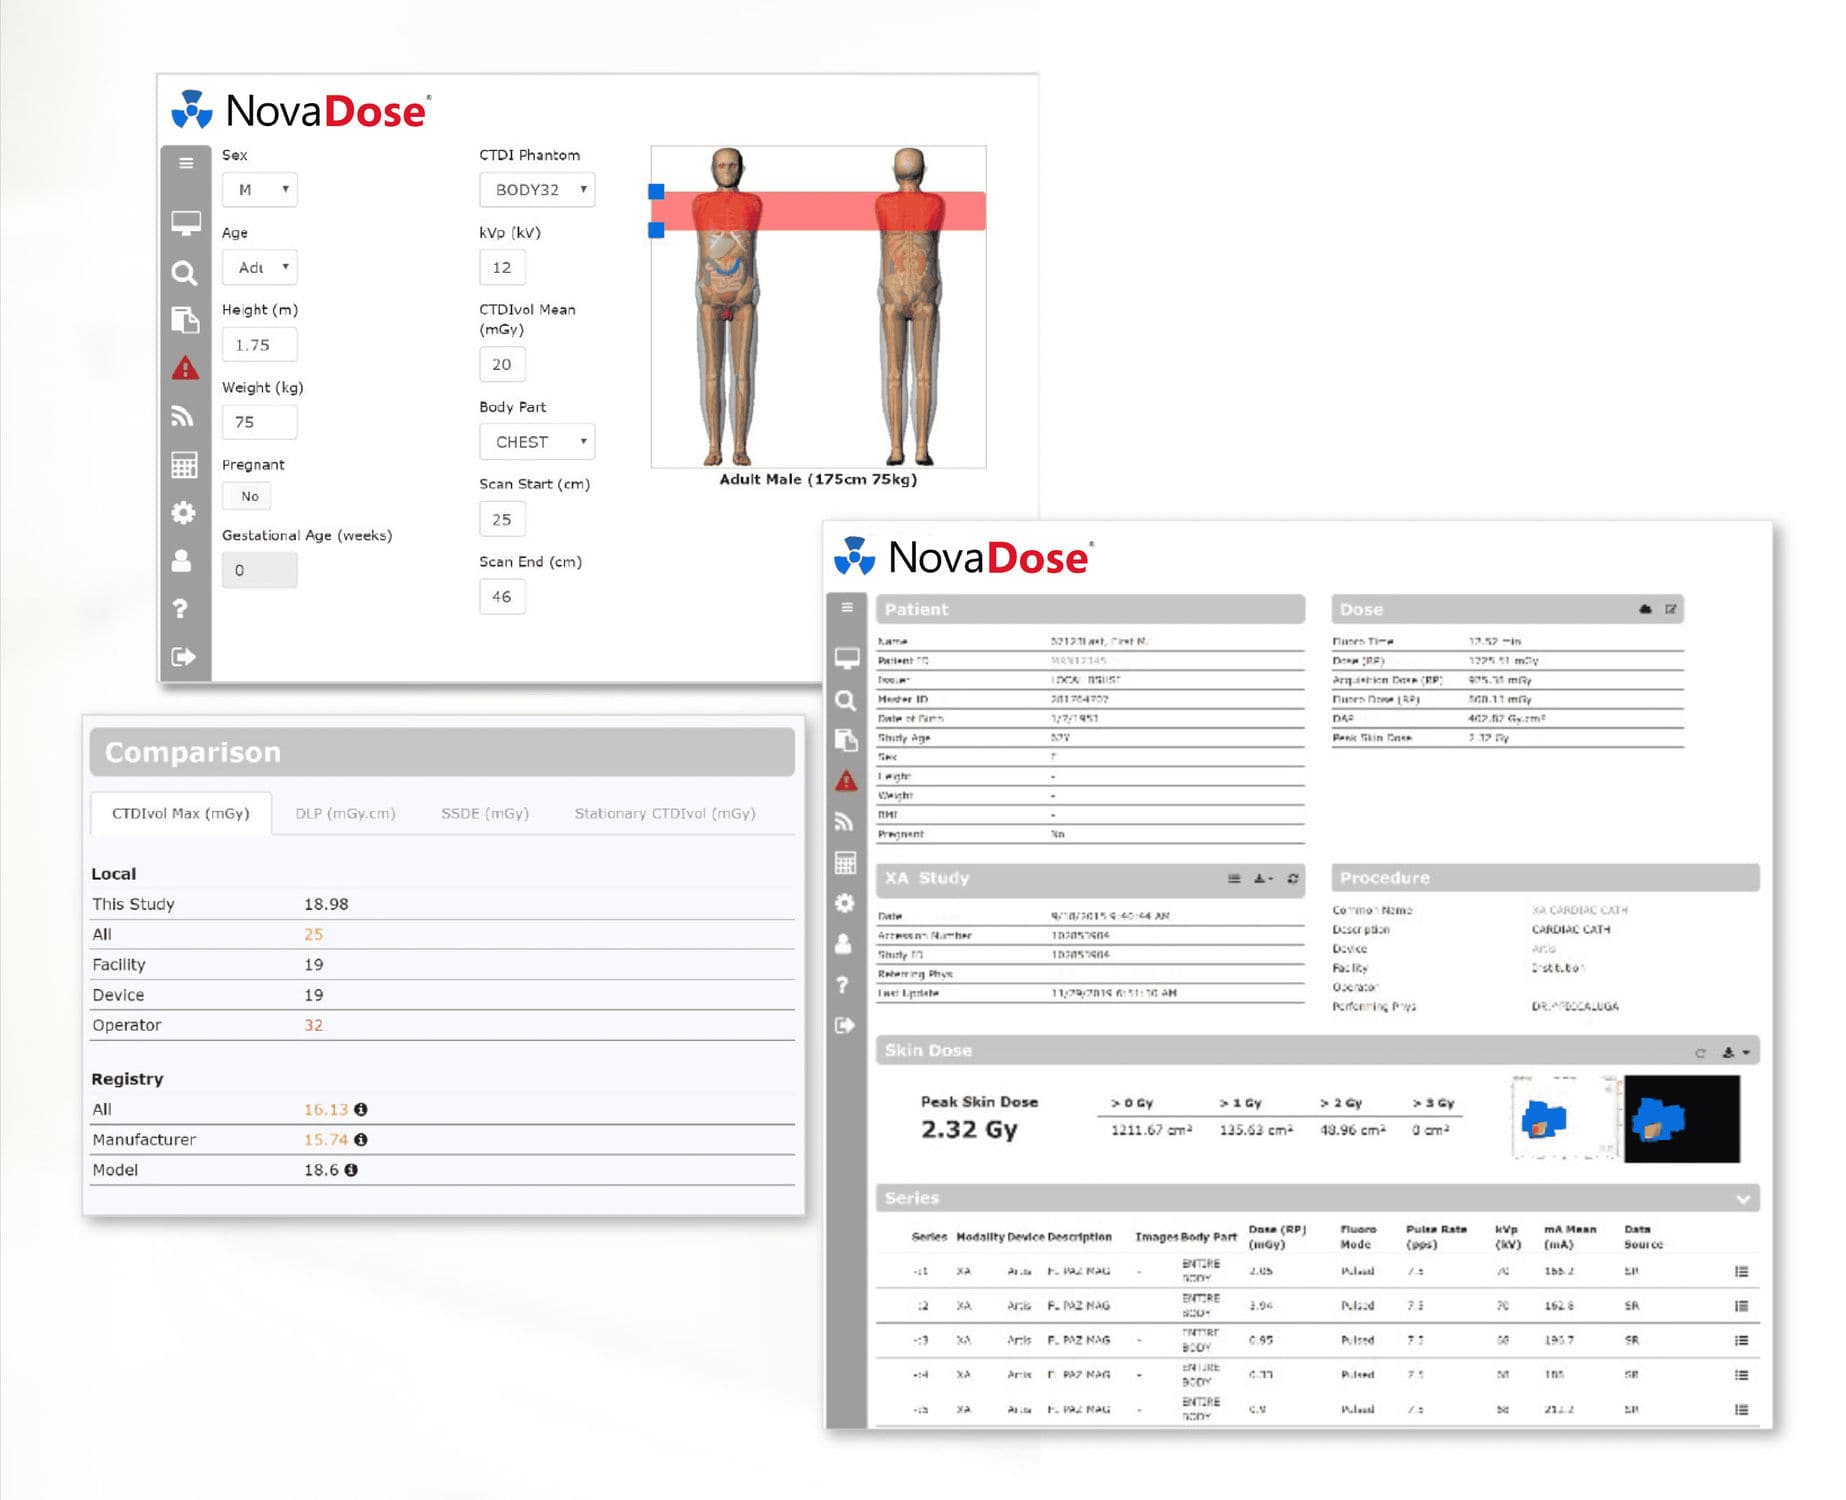Screen dimensions: 1846x1500
Task: Click the red alert warning icon
Action: (x=184, y=367)
